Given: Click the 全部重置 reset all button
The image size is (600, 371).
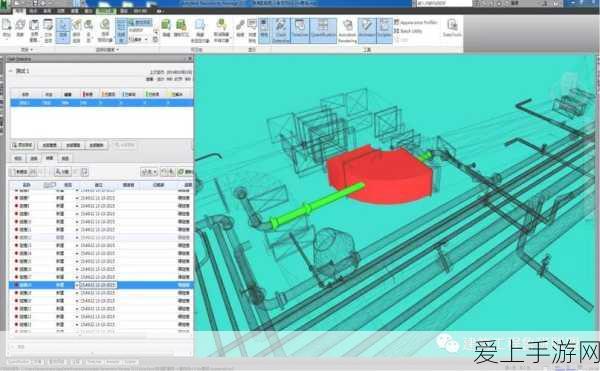Looking at the screenshot, I should pos(49,145).
